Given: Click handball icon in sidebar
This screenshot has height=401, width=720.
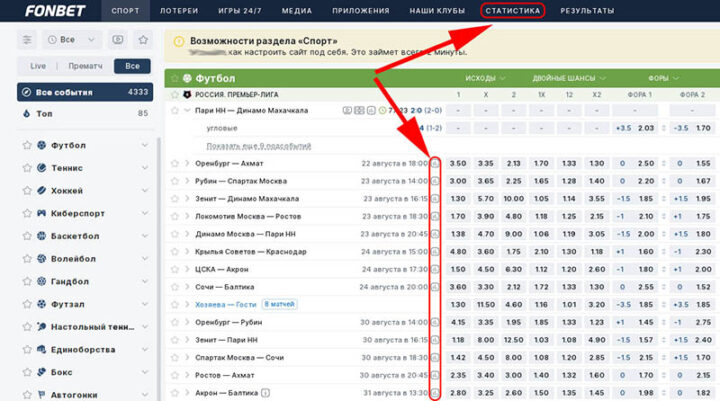Looking at the screenshot, I should click(42, 281).
